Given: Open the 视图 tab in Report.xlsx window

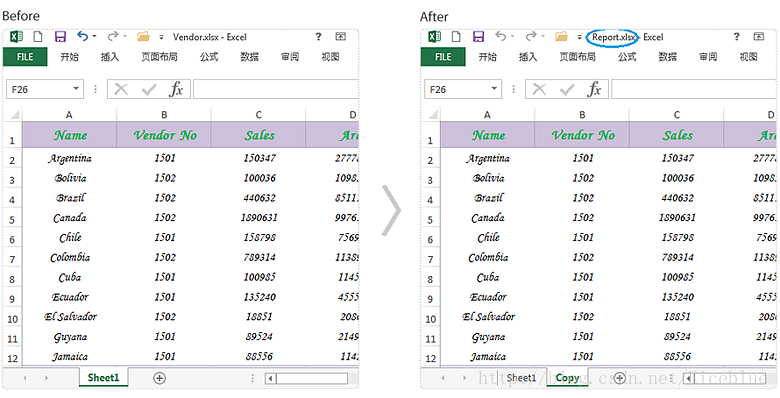Looking at the screenshot, I should [748, 57].
